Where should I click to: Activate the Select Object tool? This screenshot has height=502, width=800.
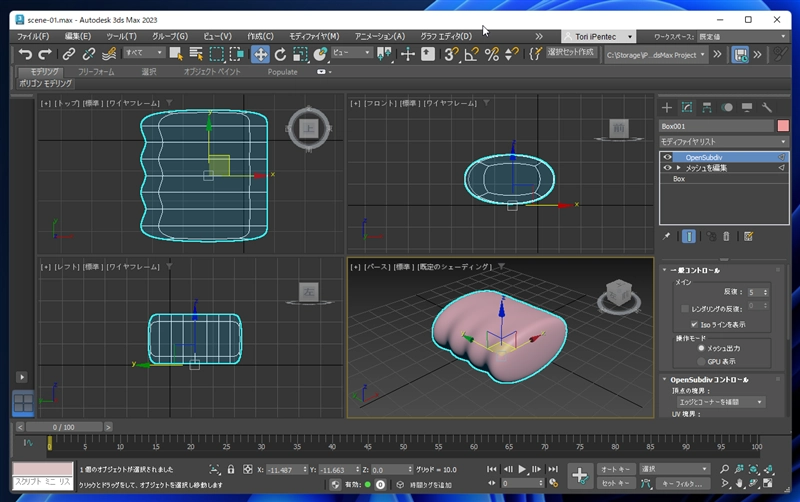176,54
